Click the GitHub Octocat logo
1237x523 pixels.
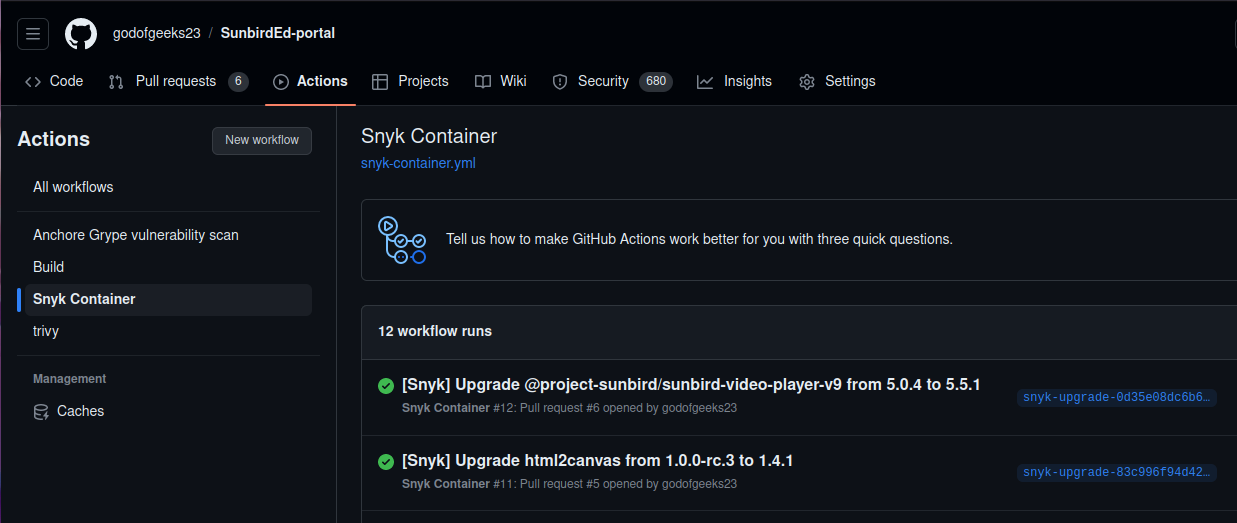(x=81, y=33)
